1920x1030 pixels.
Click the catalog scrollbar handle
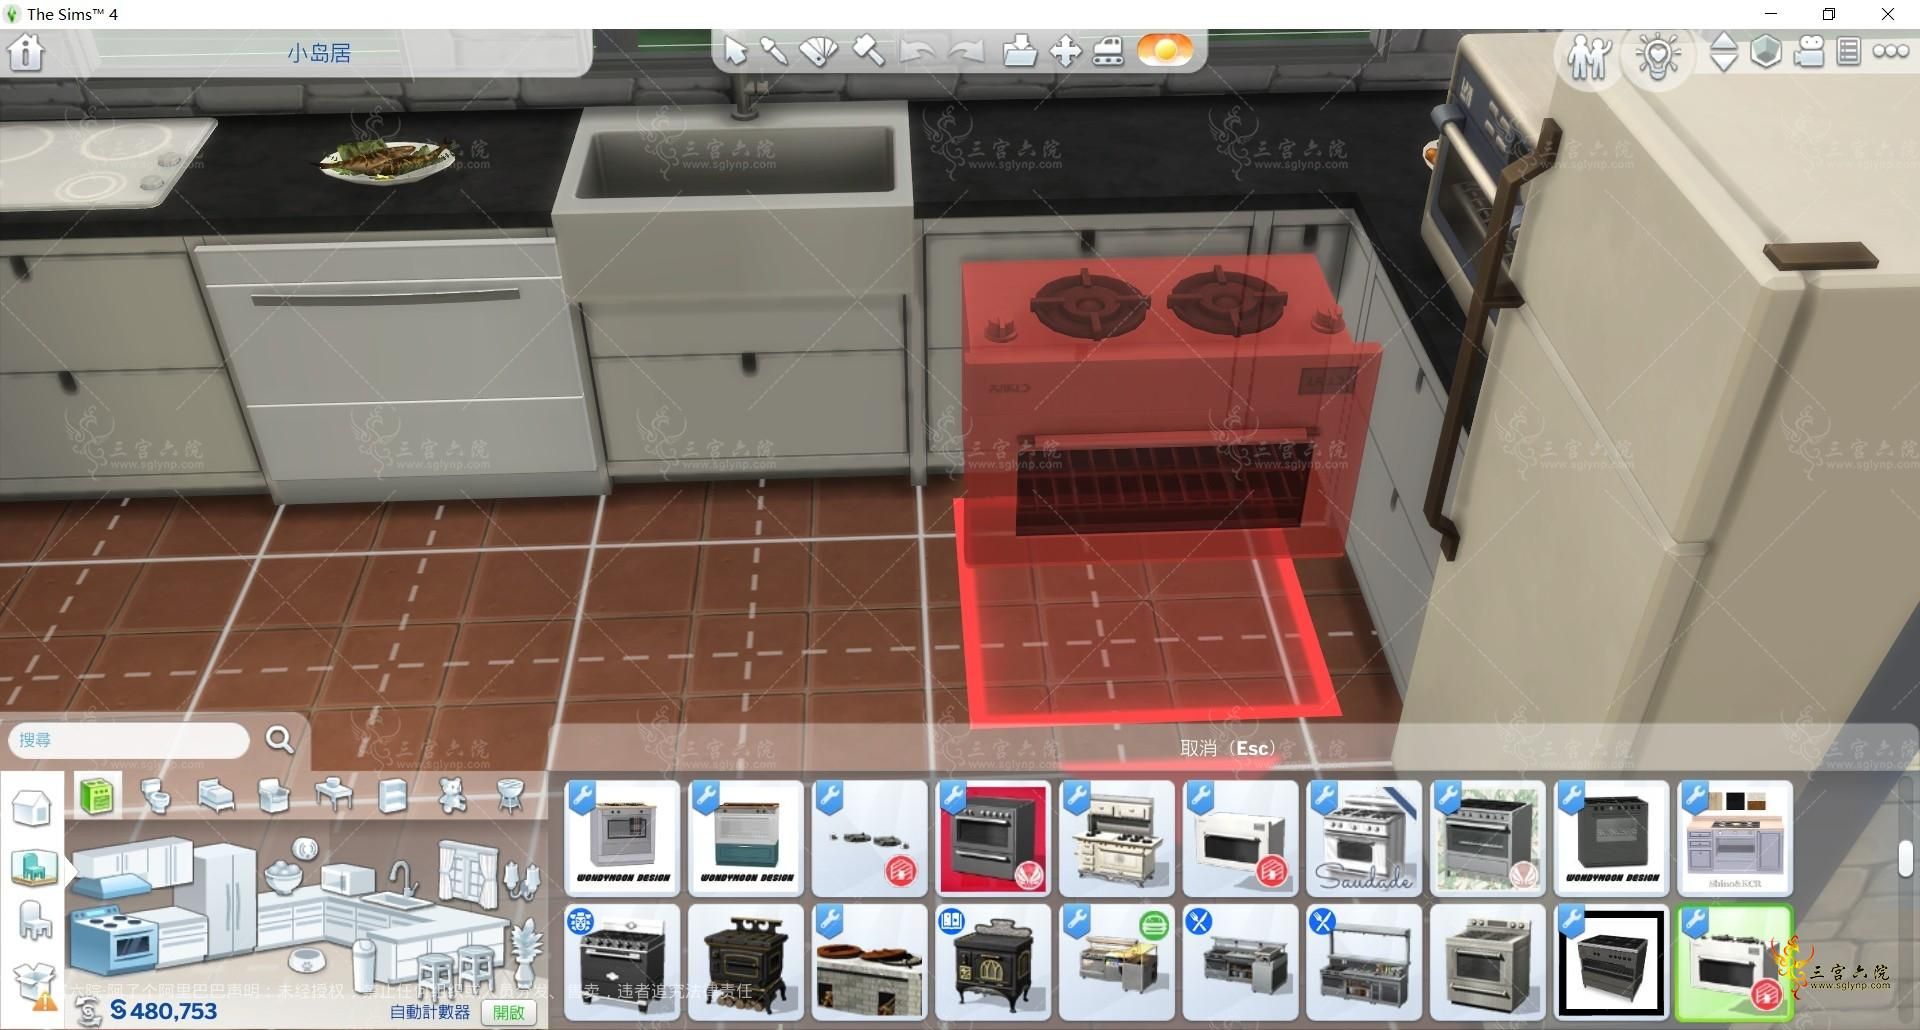1905,860
